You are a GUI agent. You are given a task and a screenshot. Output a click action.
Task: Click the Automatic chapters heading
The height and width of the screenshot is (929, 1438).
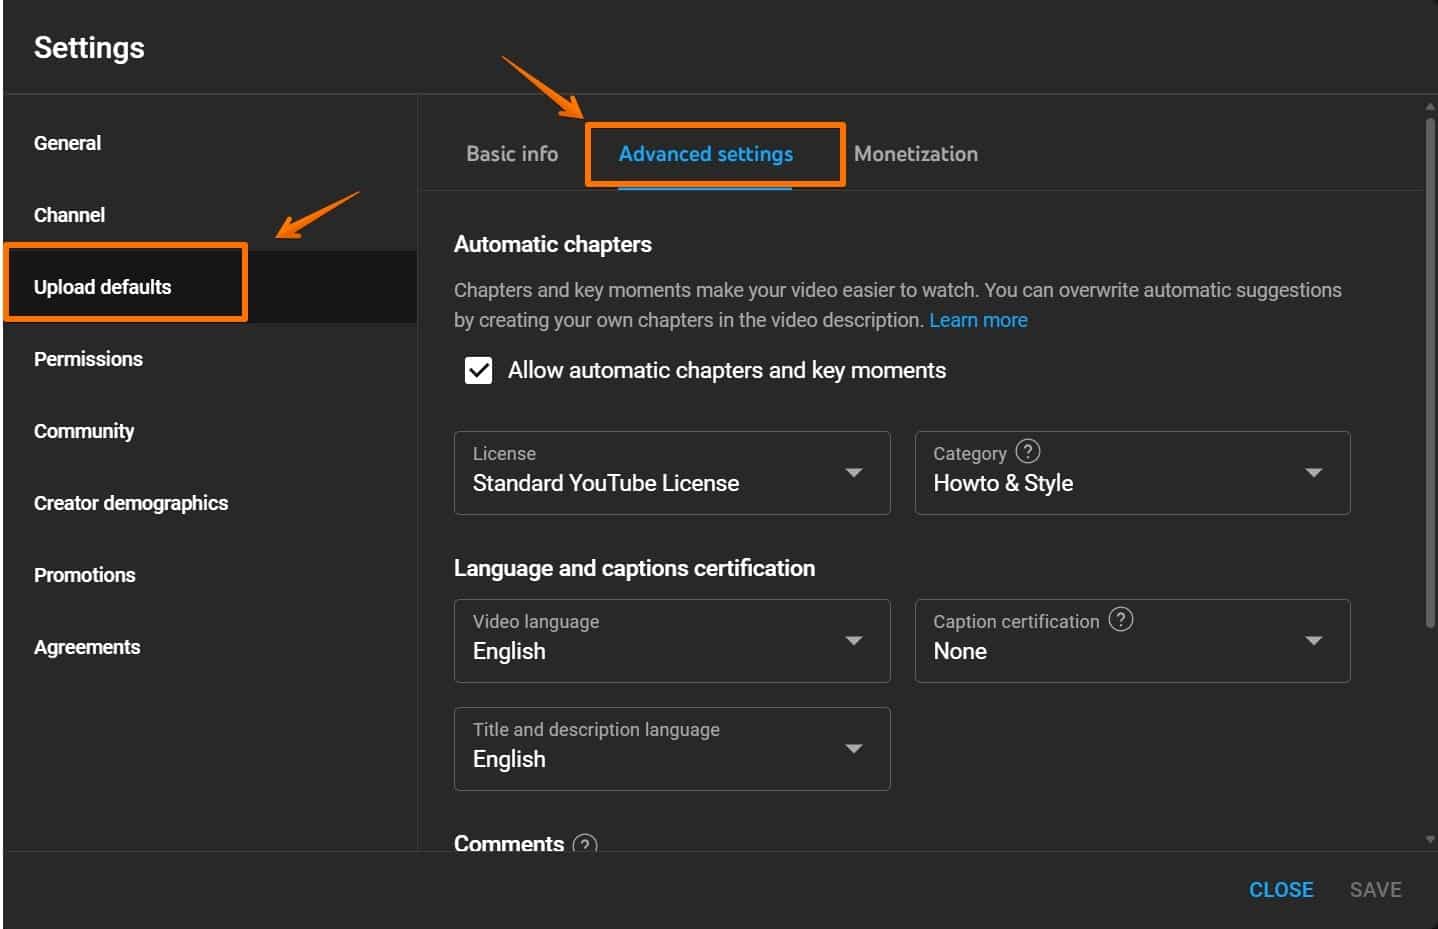552,244
